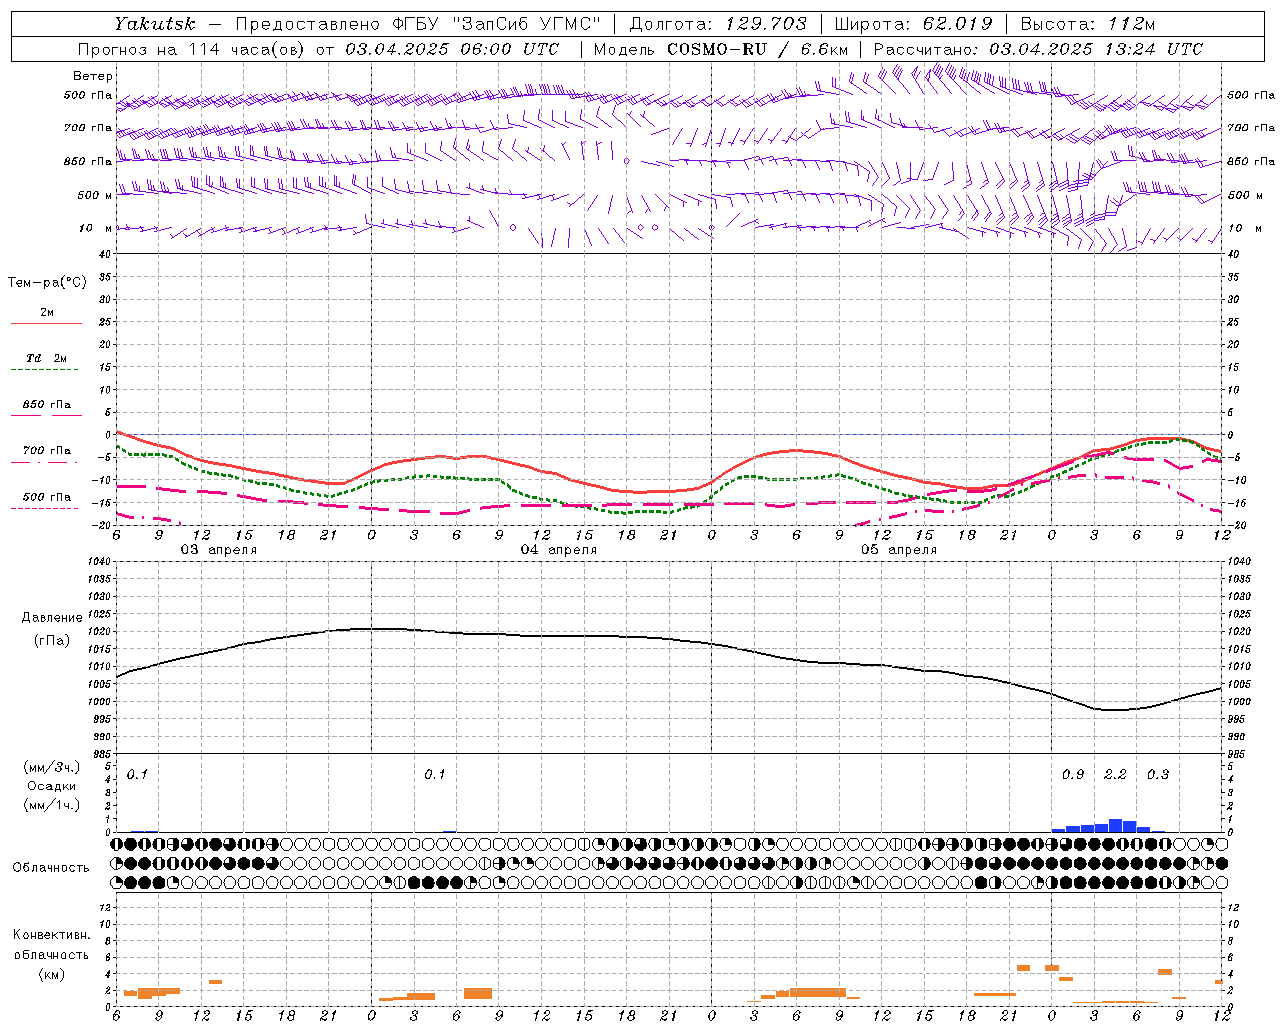The height and width of the screenshot is (1024, 1280).
Task: Click the 'Давление' pressure panel label
Action: coord(52,618)
